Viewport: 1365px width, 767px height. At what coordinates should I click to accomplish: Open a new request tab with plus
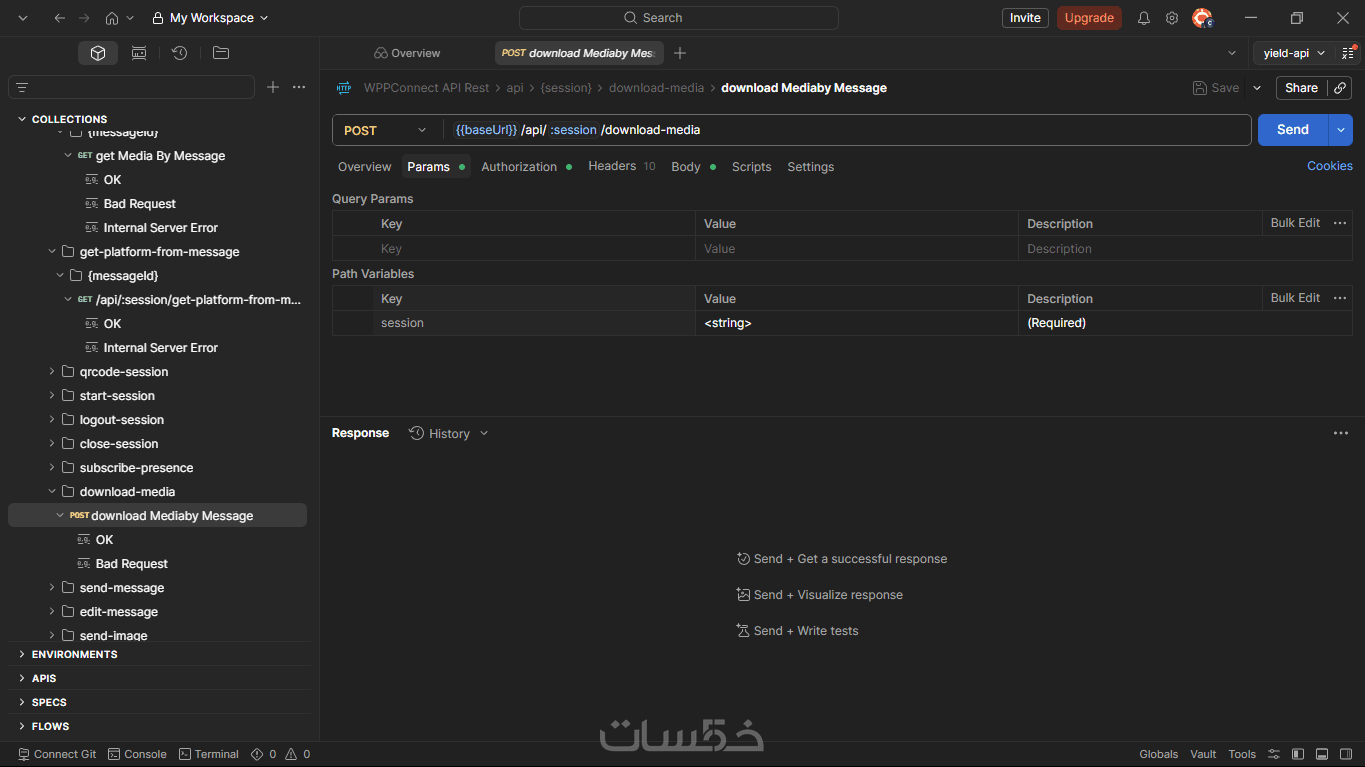680,53
